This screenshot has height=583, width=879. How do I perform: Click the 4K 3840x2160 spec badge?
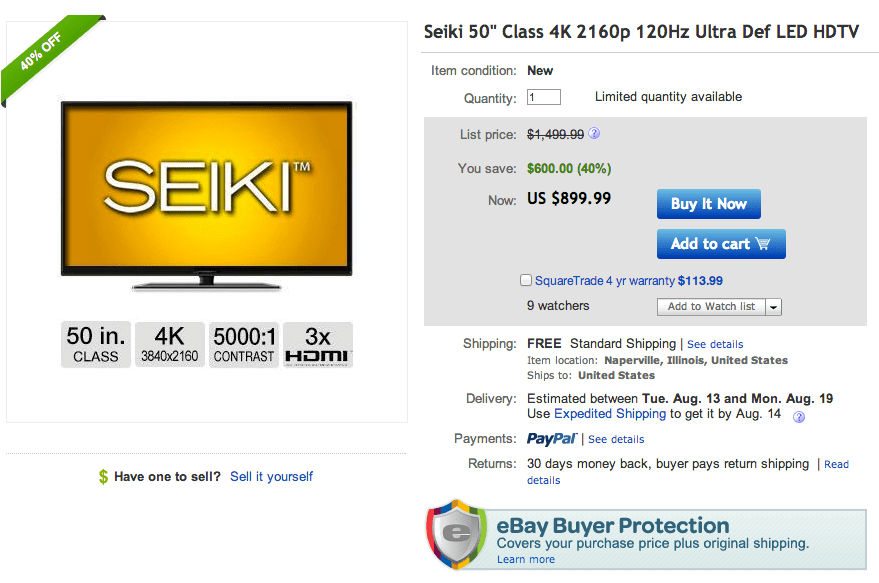(x=169, y=344)
